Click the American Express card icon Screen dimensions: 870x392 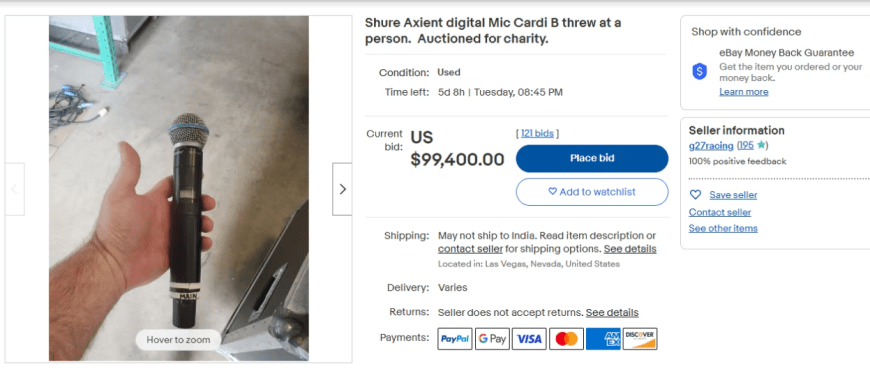click(x=603, y=339)
